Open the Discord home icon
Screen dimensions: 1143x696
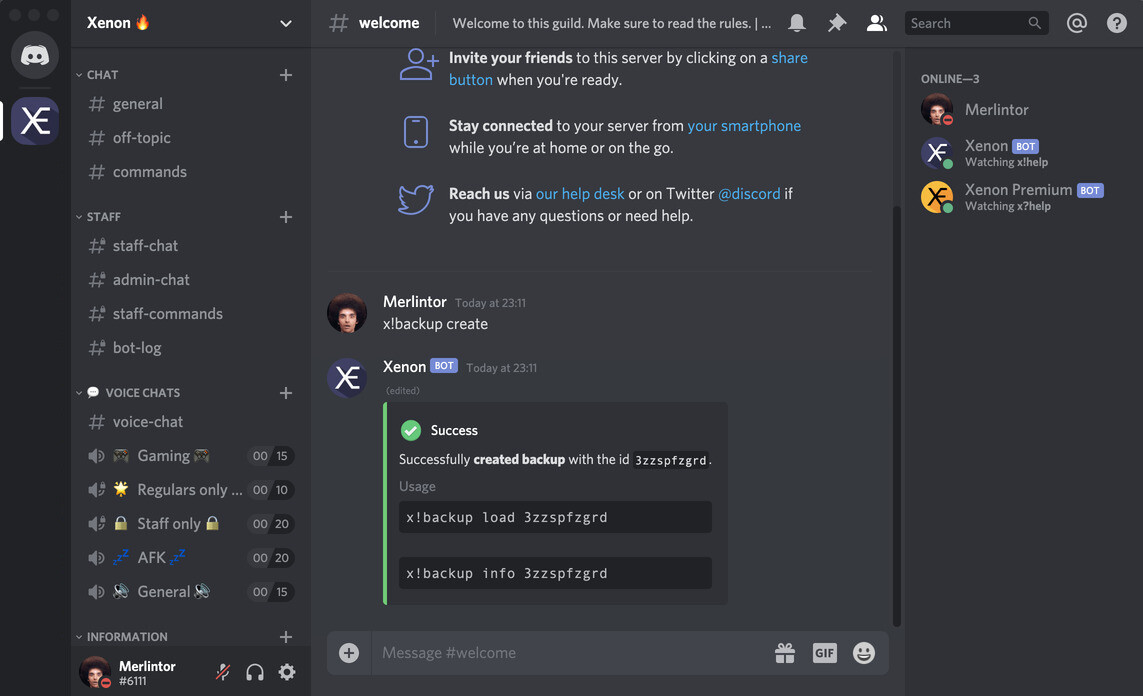click(x=34, y=55)
